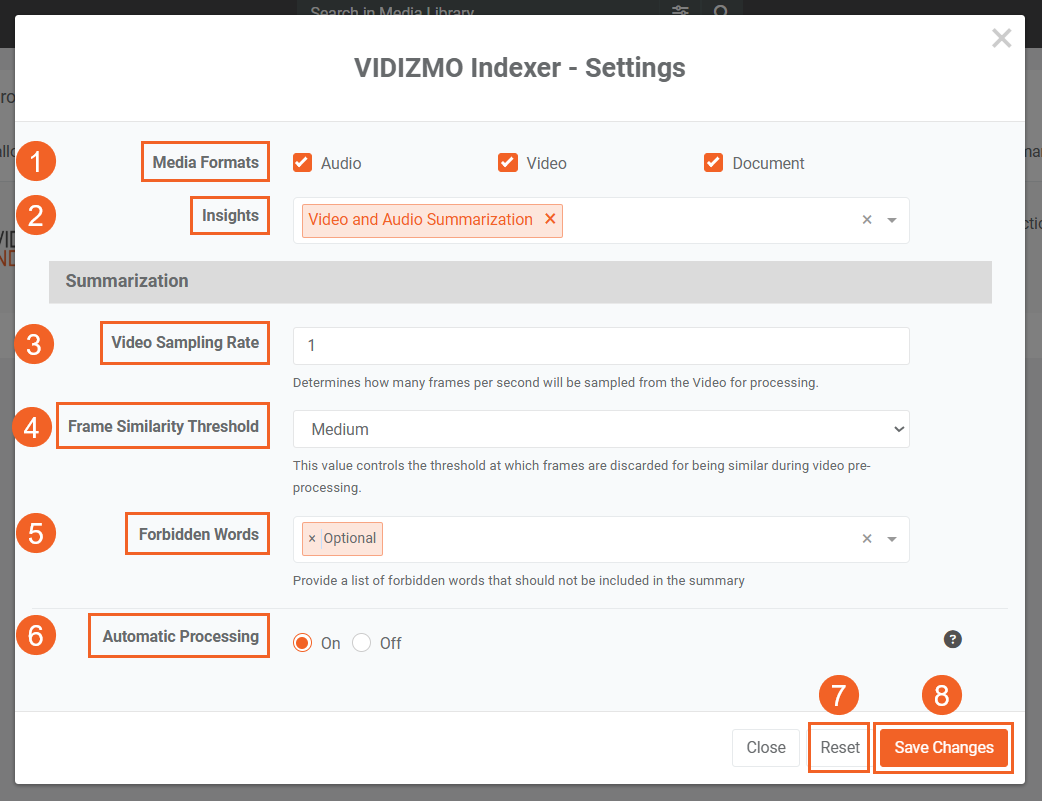The image size is (1042, 801).
Task: Click the search magnifier icon in Media Library
Action: 720,12
